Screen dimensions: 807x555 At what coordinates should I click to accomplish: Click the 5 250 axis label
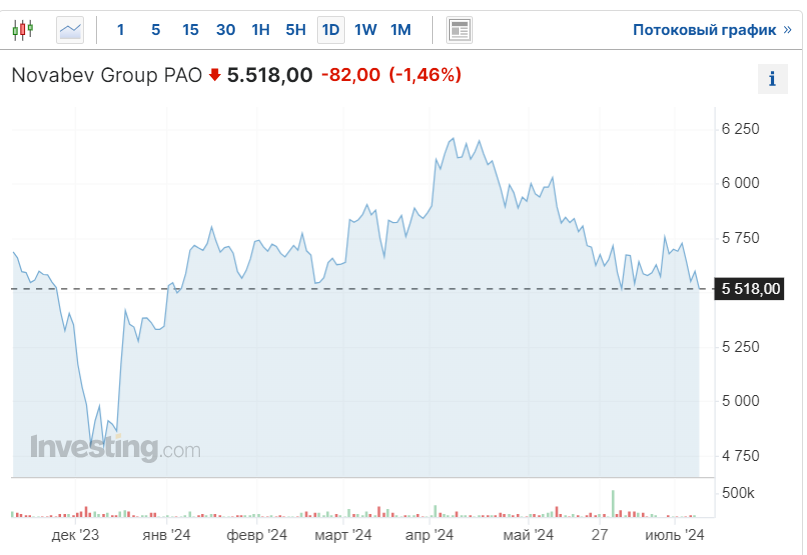click(x=740, y=347)
